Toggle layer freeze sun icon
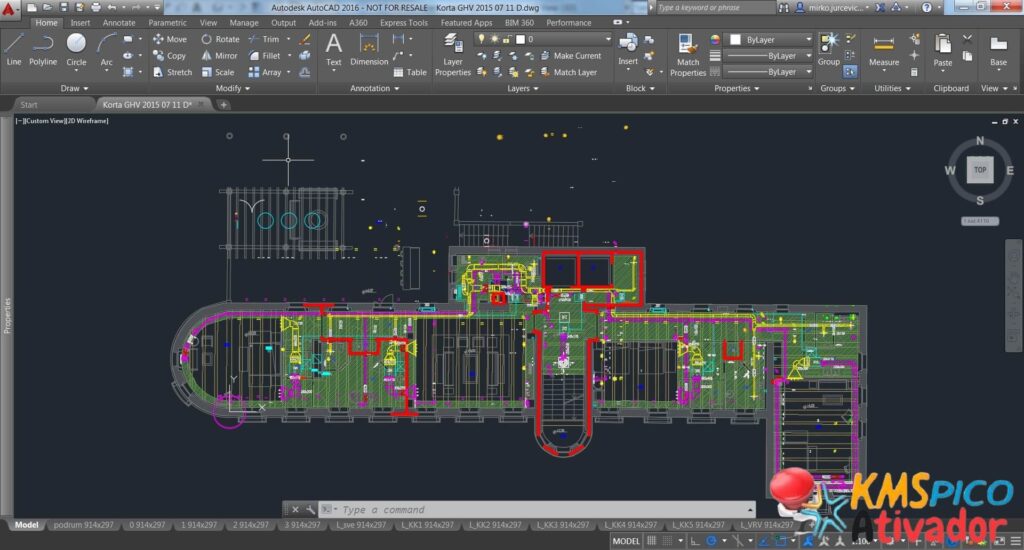Image resolution: width=1024 pixels, height=550 pixels. pyautogui.click(x=494, y=39)
